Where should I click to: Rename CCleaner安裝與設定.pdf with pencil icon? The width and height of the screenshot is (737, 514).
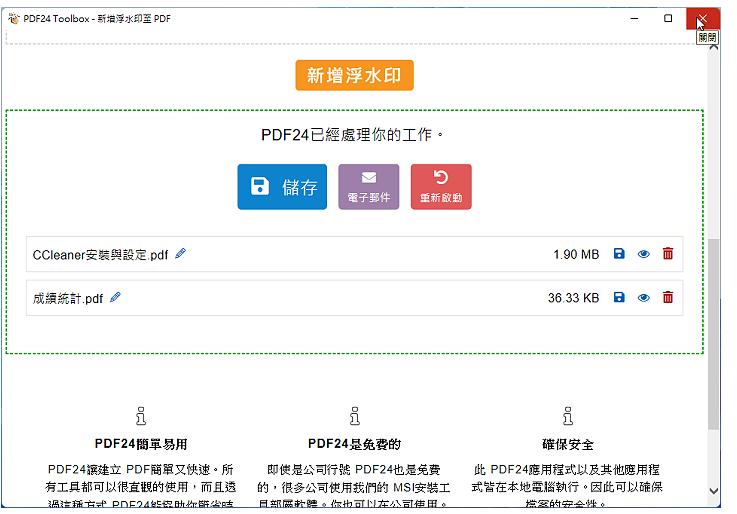(180, 254)
